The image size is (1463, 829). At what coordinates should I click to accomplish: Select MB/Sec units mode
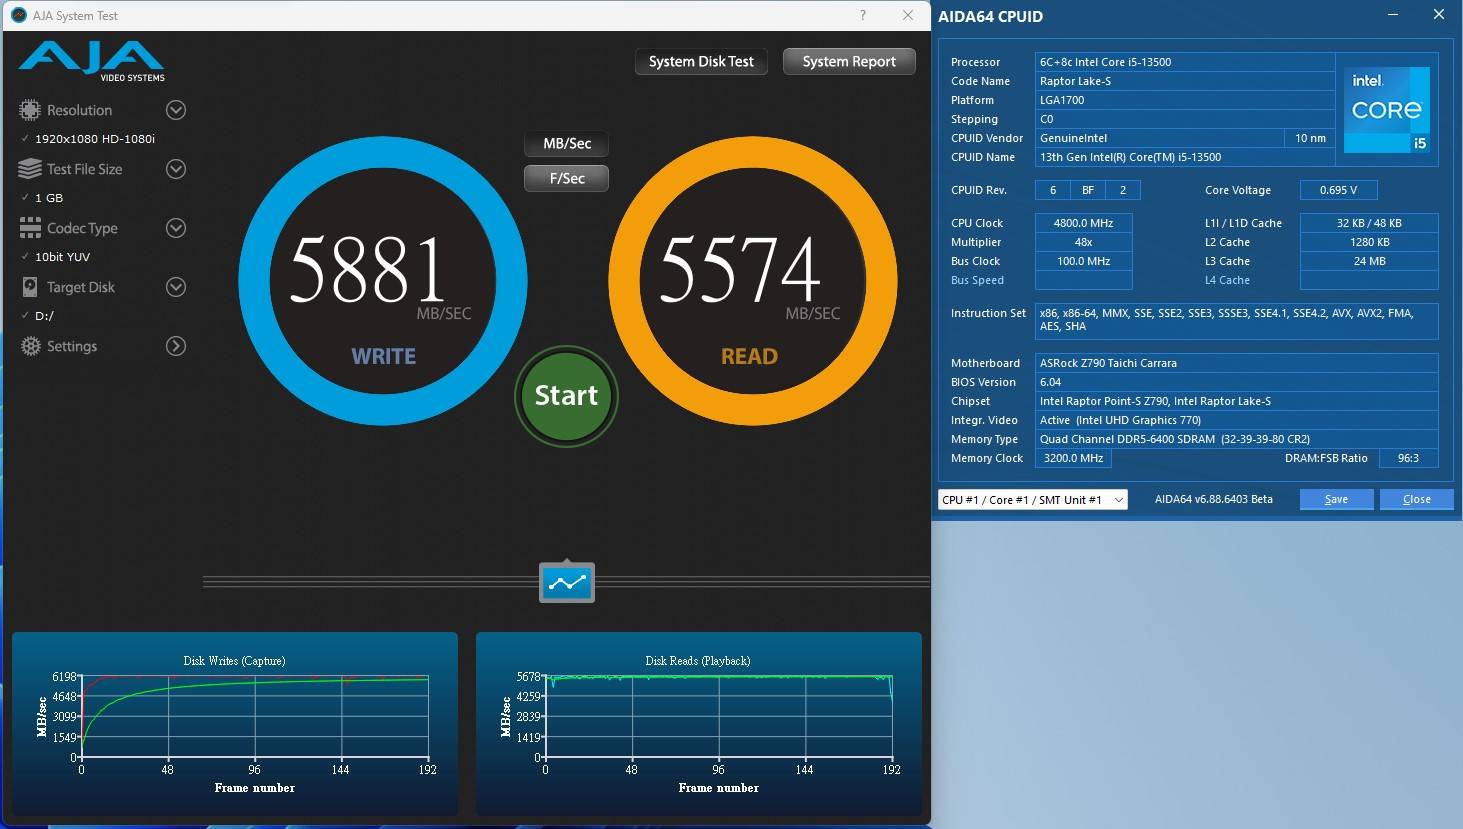coord(567,144)
